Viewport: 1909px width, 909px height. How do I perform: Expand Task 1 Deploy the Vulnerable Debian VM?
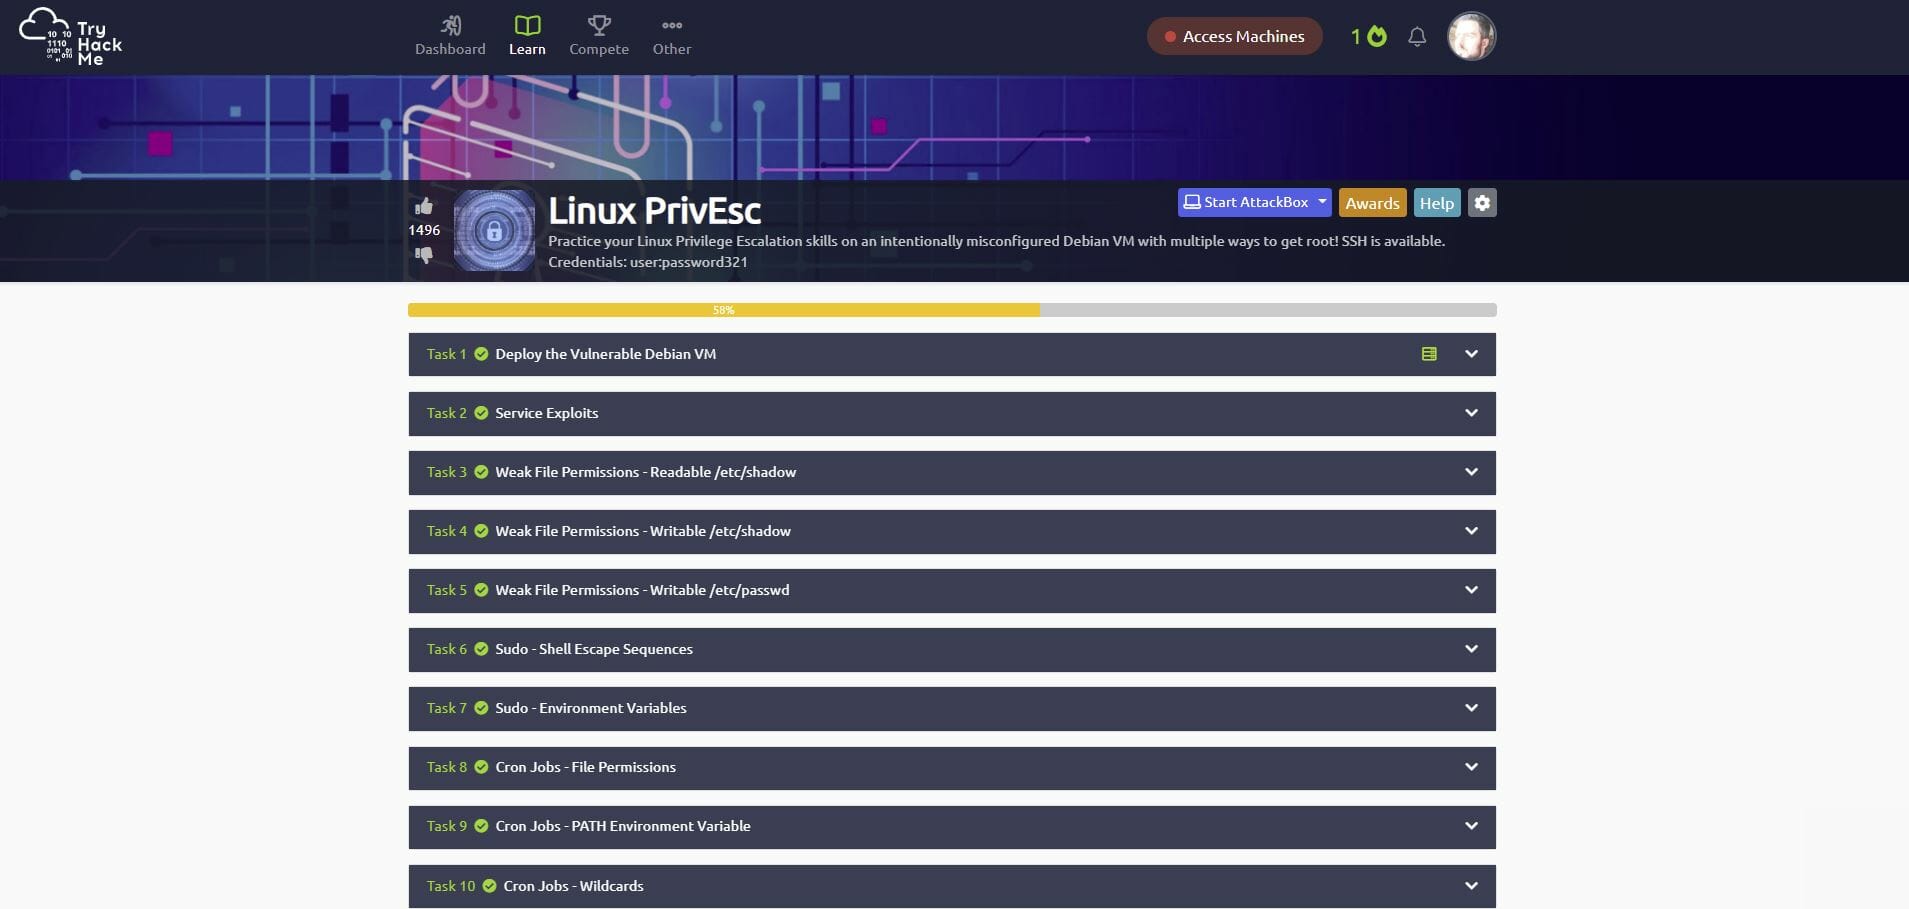tap(952, 354)
